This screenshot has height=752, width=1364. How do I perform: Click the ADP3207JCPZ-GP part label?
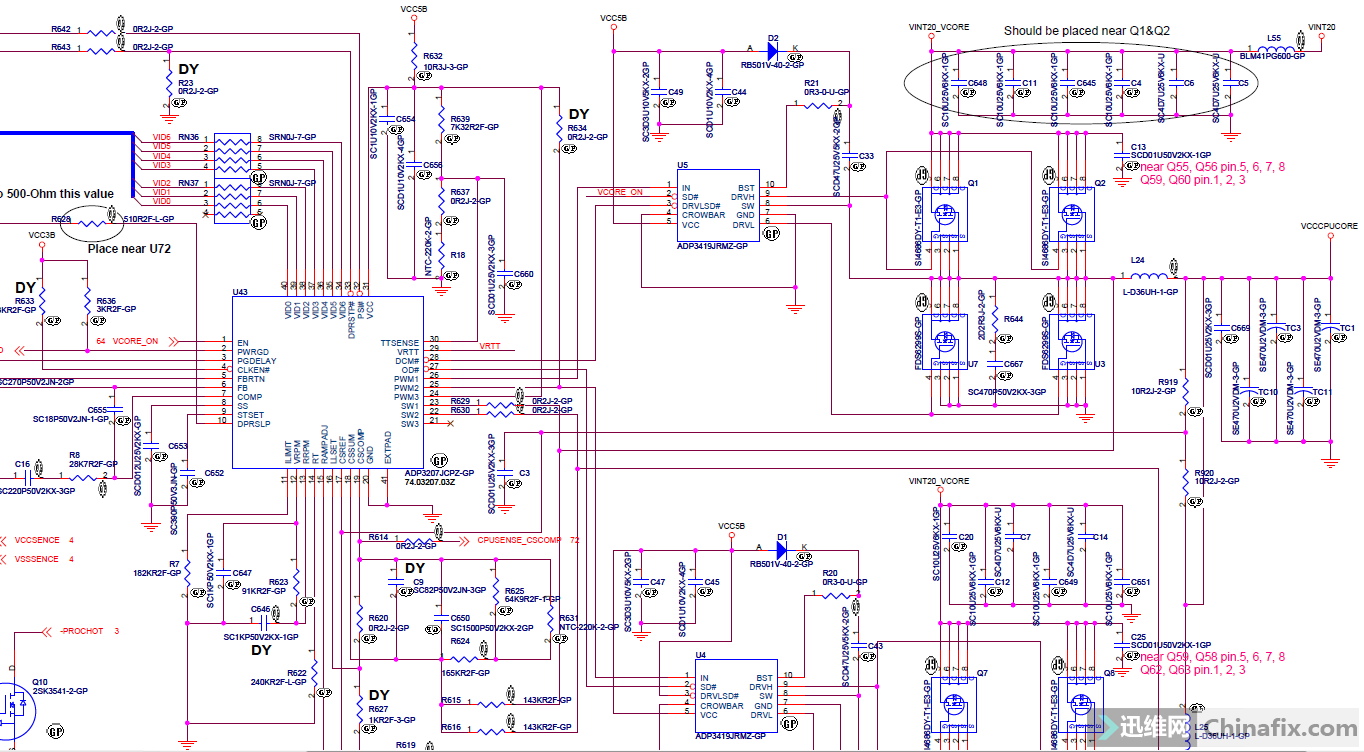pos(439,473)
